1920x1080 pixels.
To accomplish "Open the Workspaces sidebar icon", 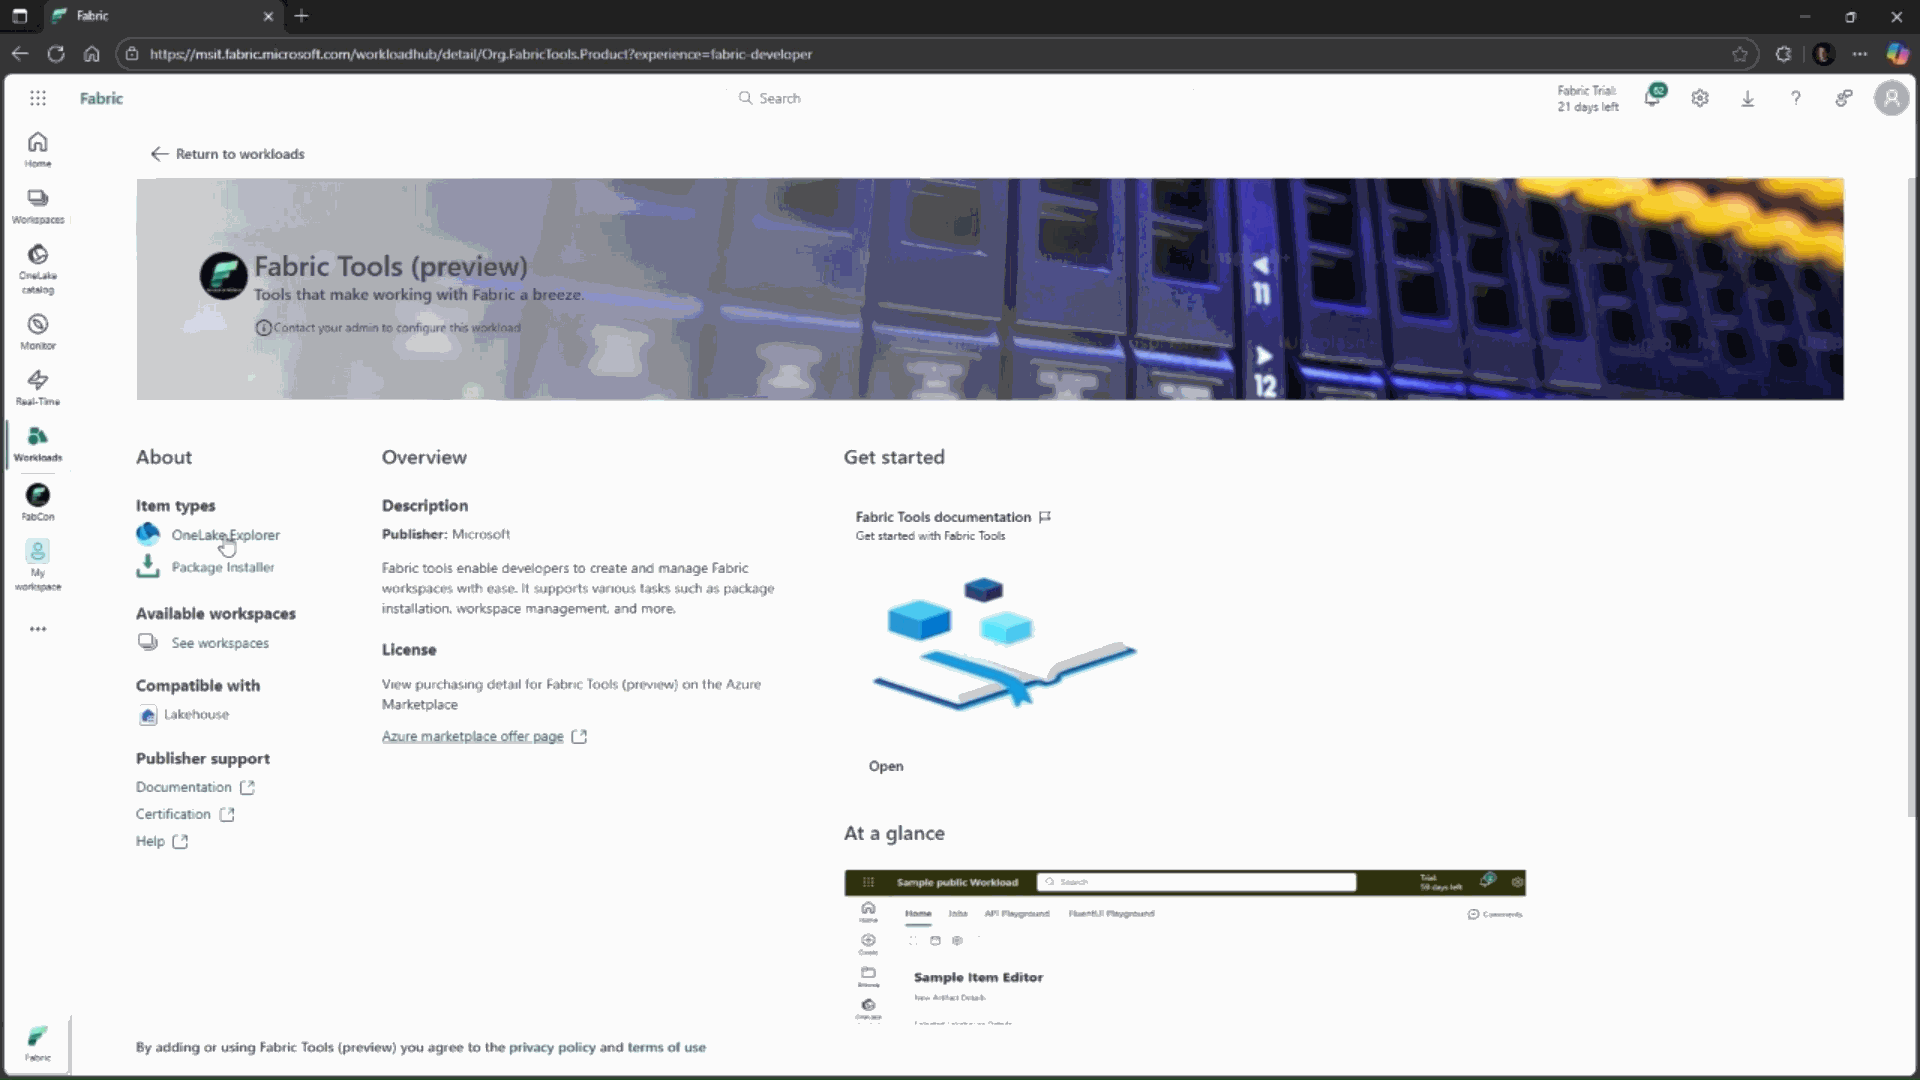I will (x=38, y=205).
